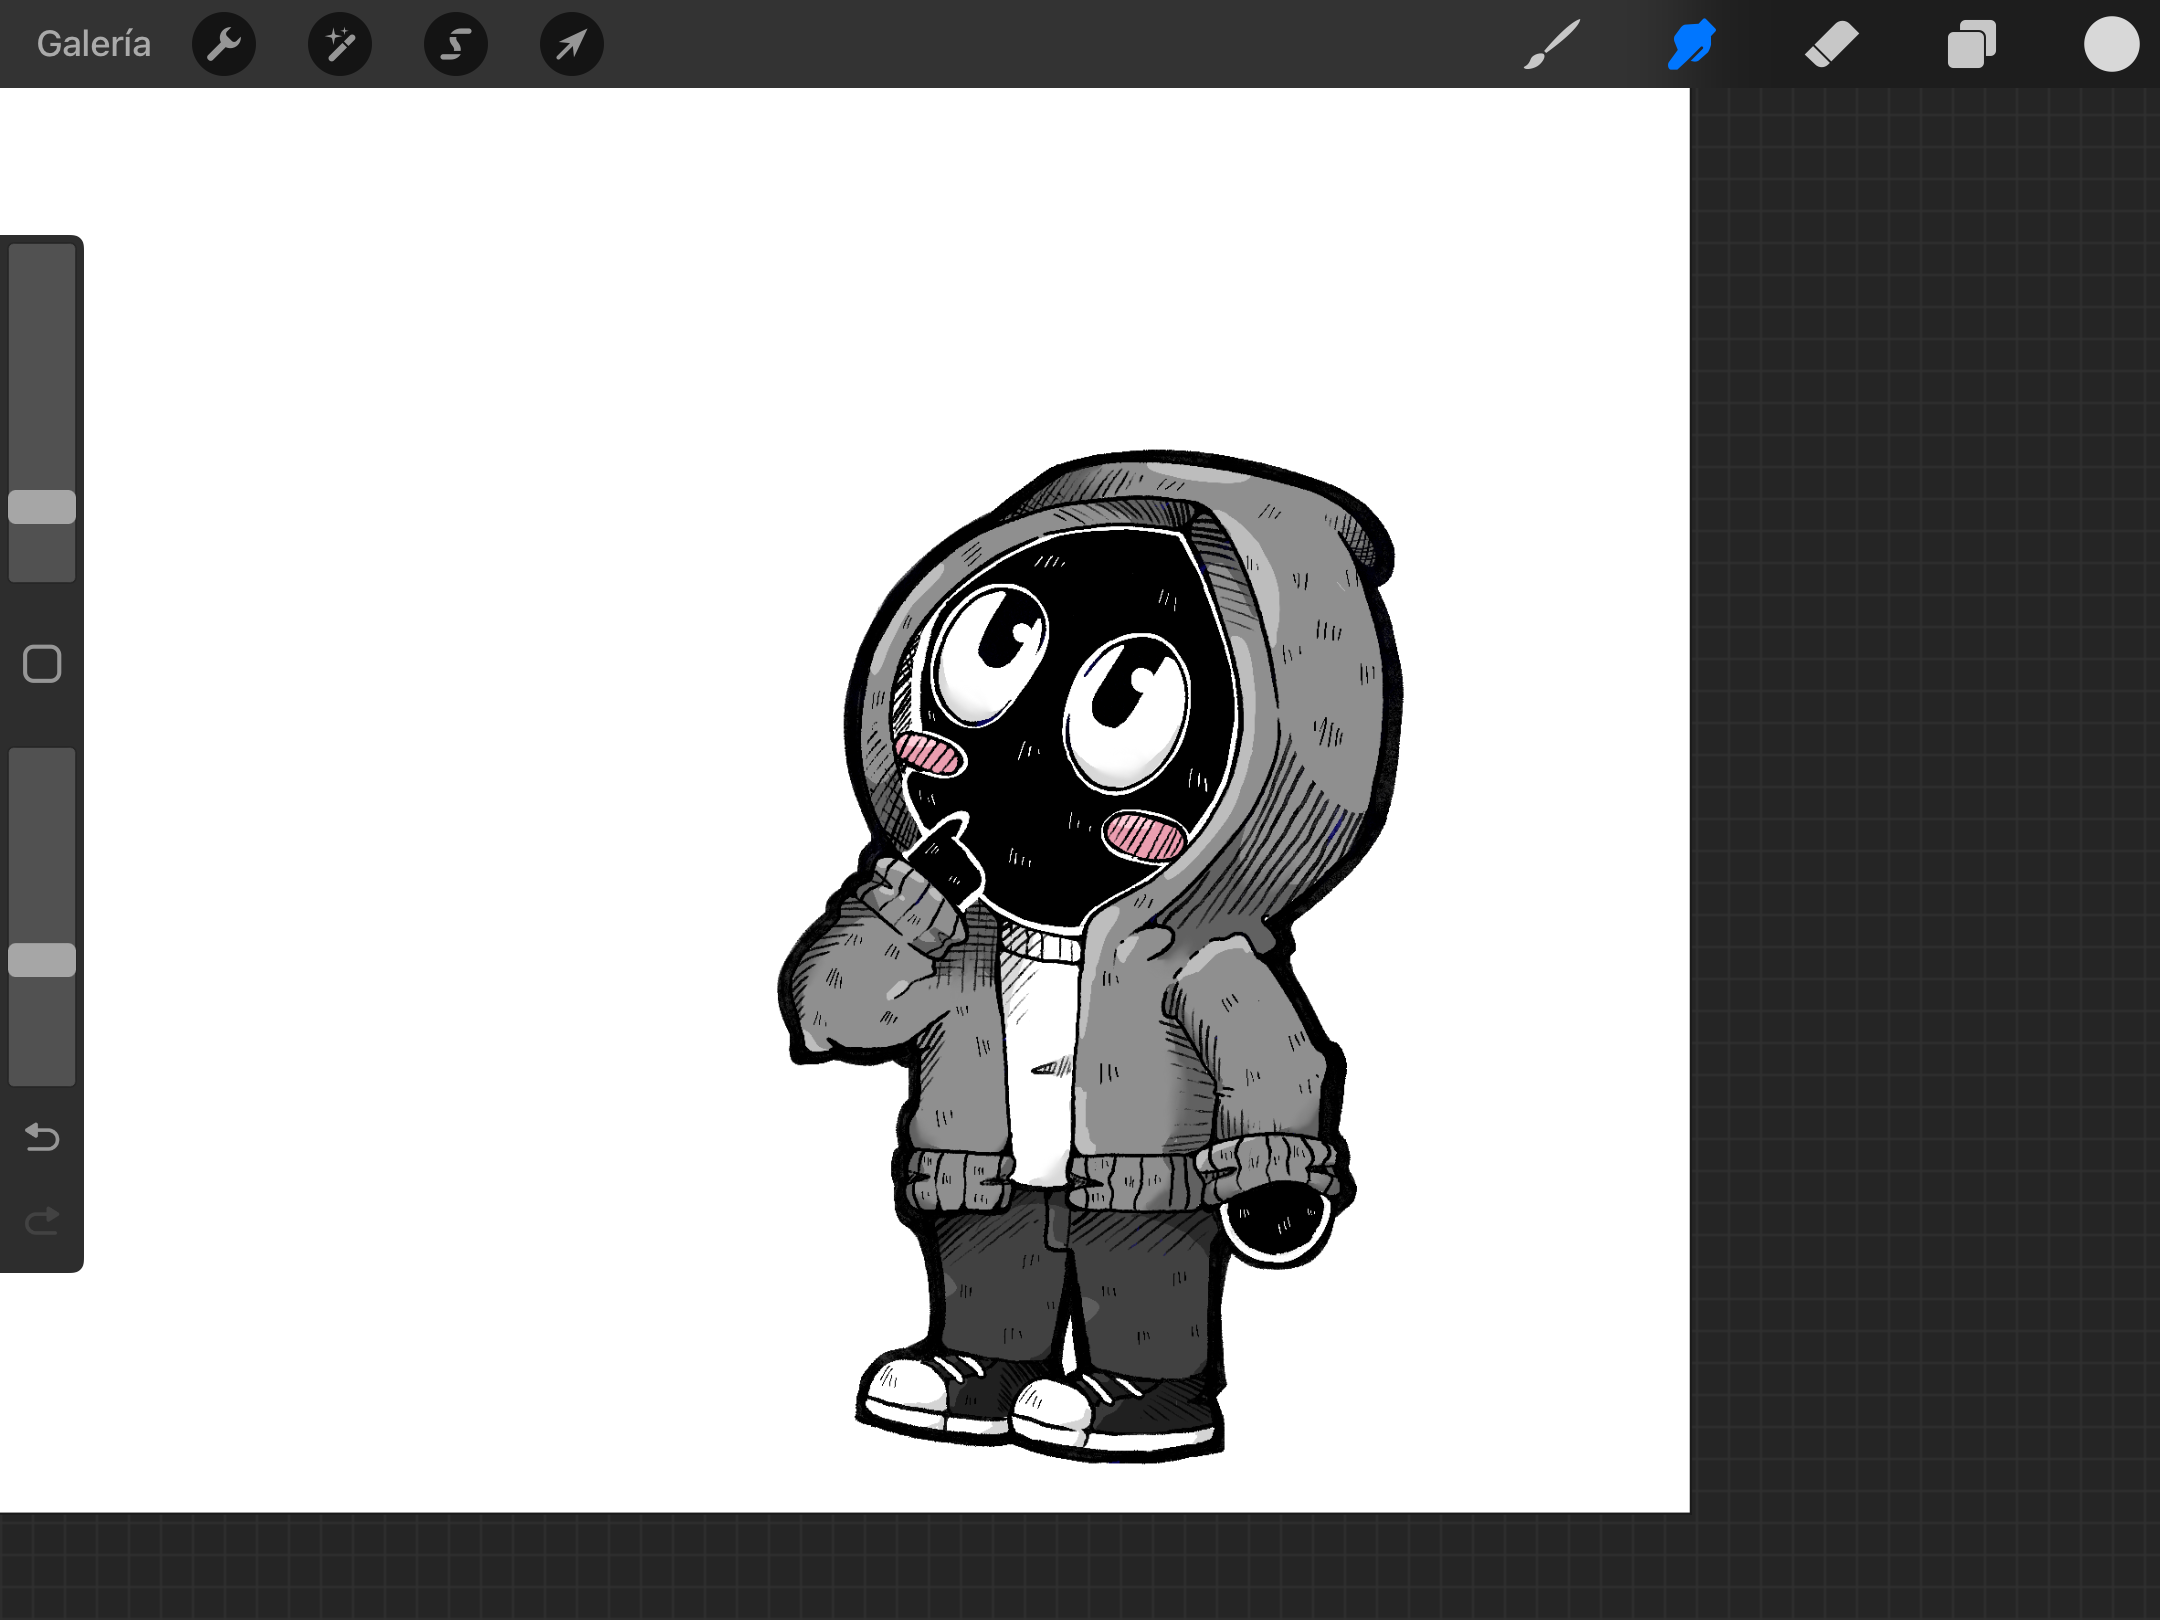The height and width of the screenshot is (1620, 2160).
Task: Undo the last action
Action: 42,1137
